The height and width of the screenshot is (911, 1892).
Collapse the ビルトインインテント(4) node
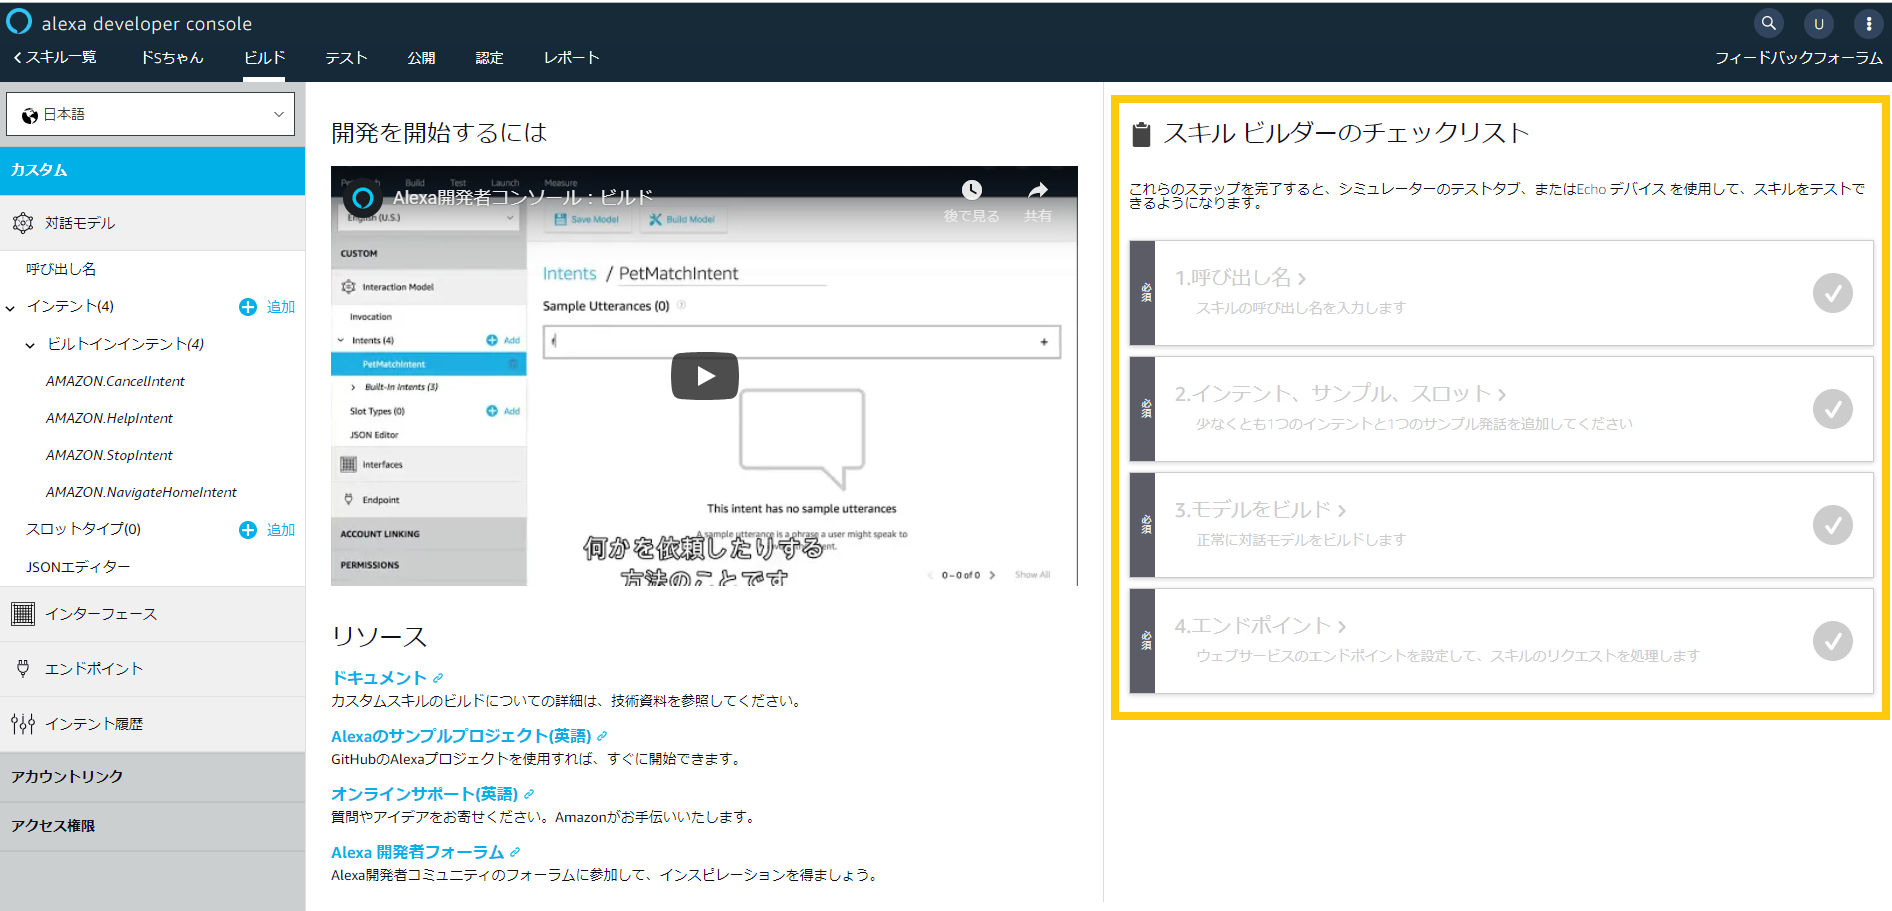click(30, 345)
